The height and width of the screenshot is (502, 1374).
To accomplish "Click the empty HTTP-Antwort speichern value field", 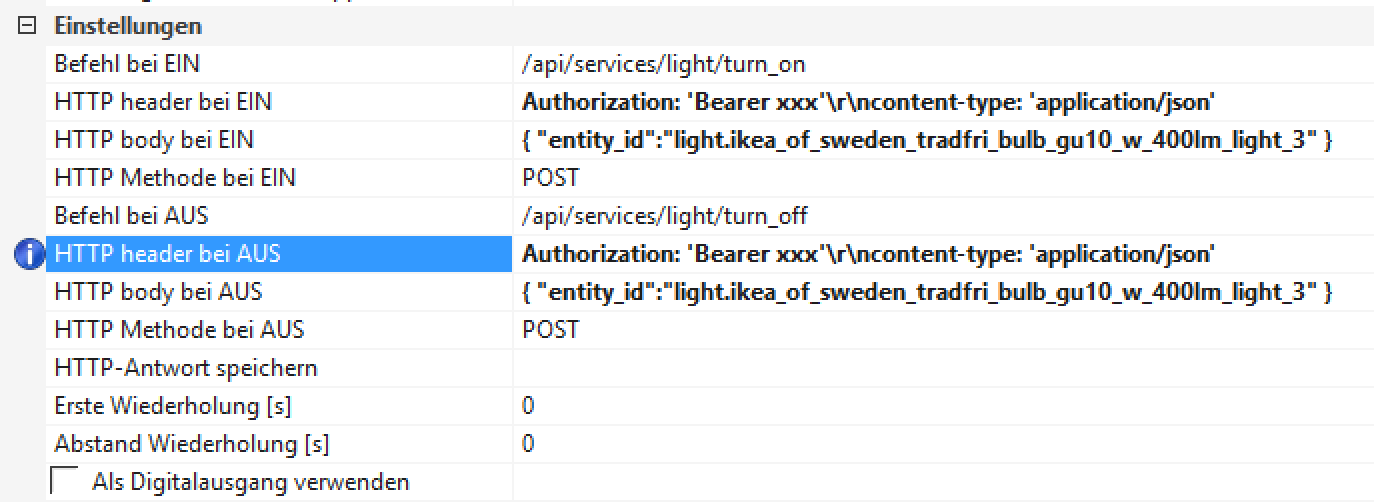I will (x=940, y=368).
